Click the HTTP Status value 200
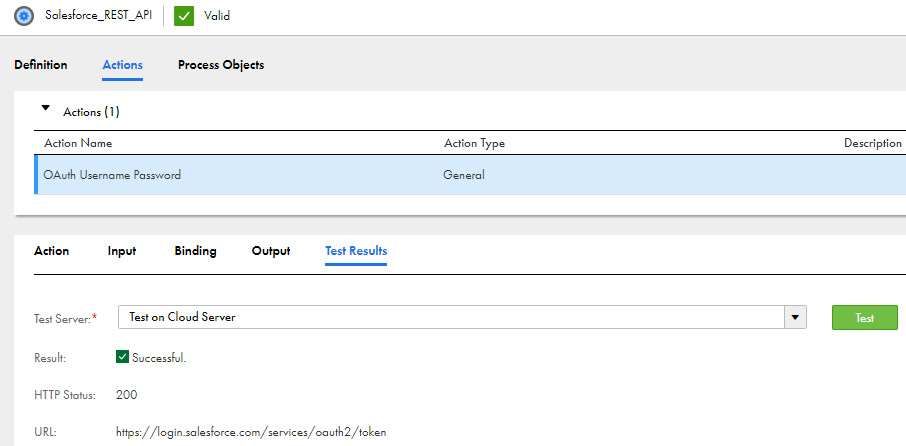 click(x=127, y=395)
